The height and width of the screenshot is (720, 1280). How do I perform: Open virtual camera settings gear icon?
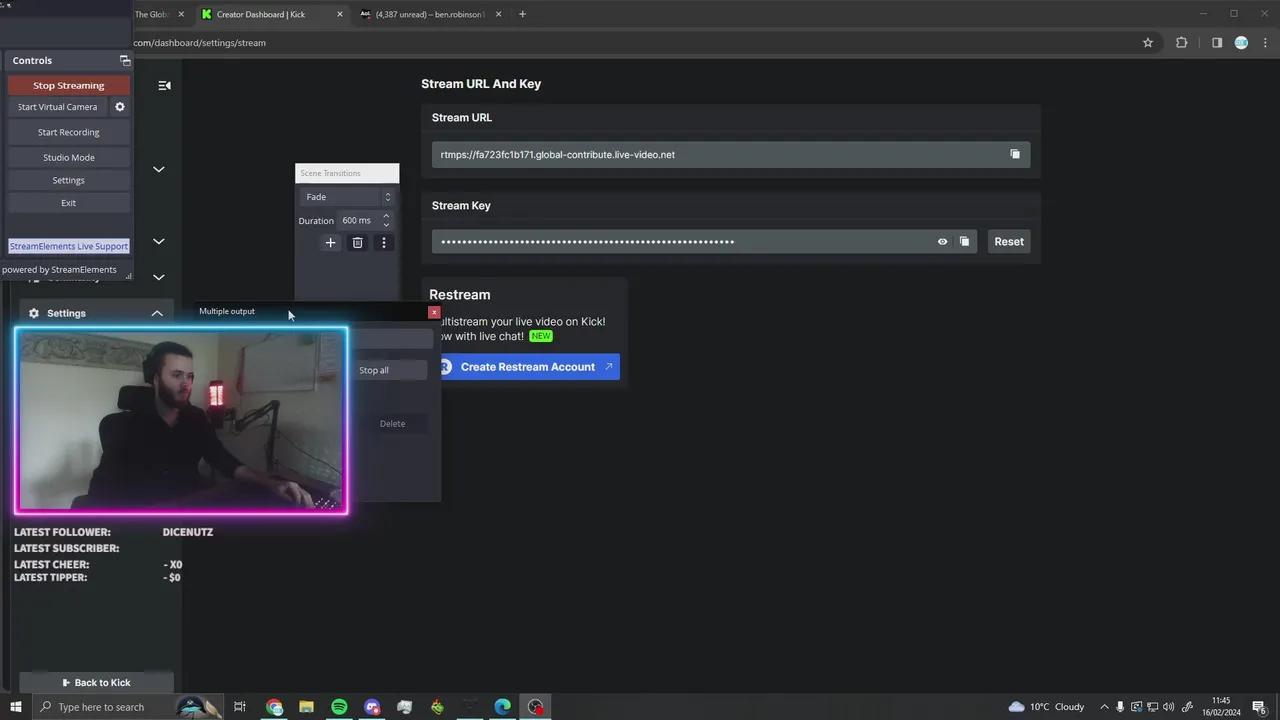[120, 107]
